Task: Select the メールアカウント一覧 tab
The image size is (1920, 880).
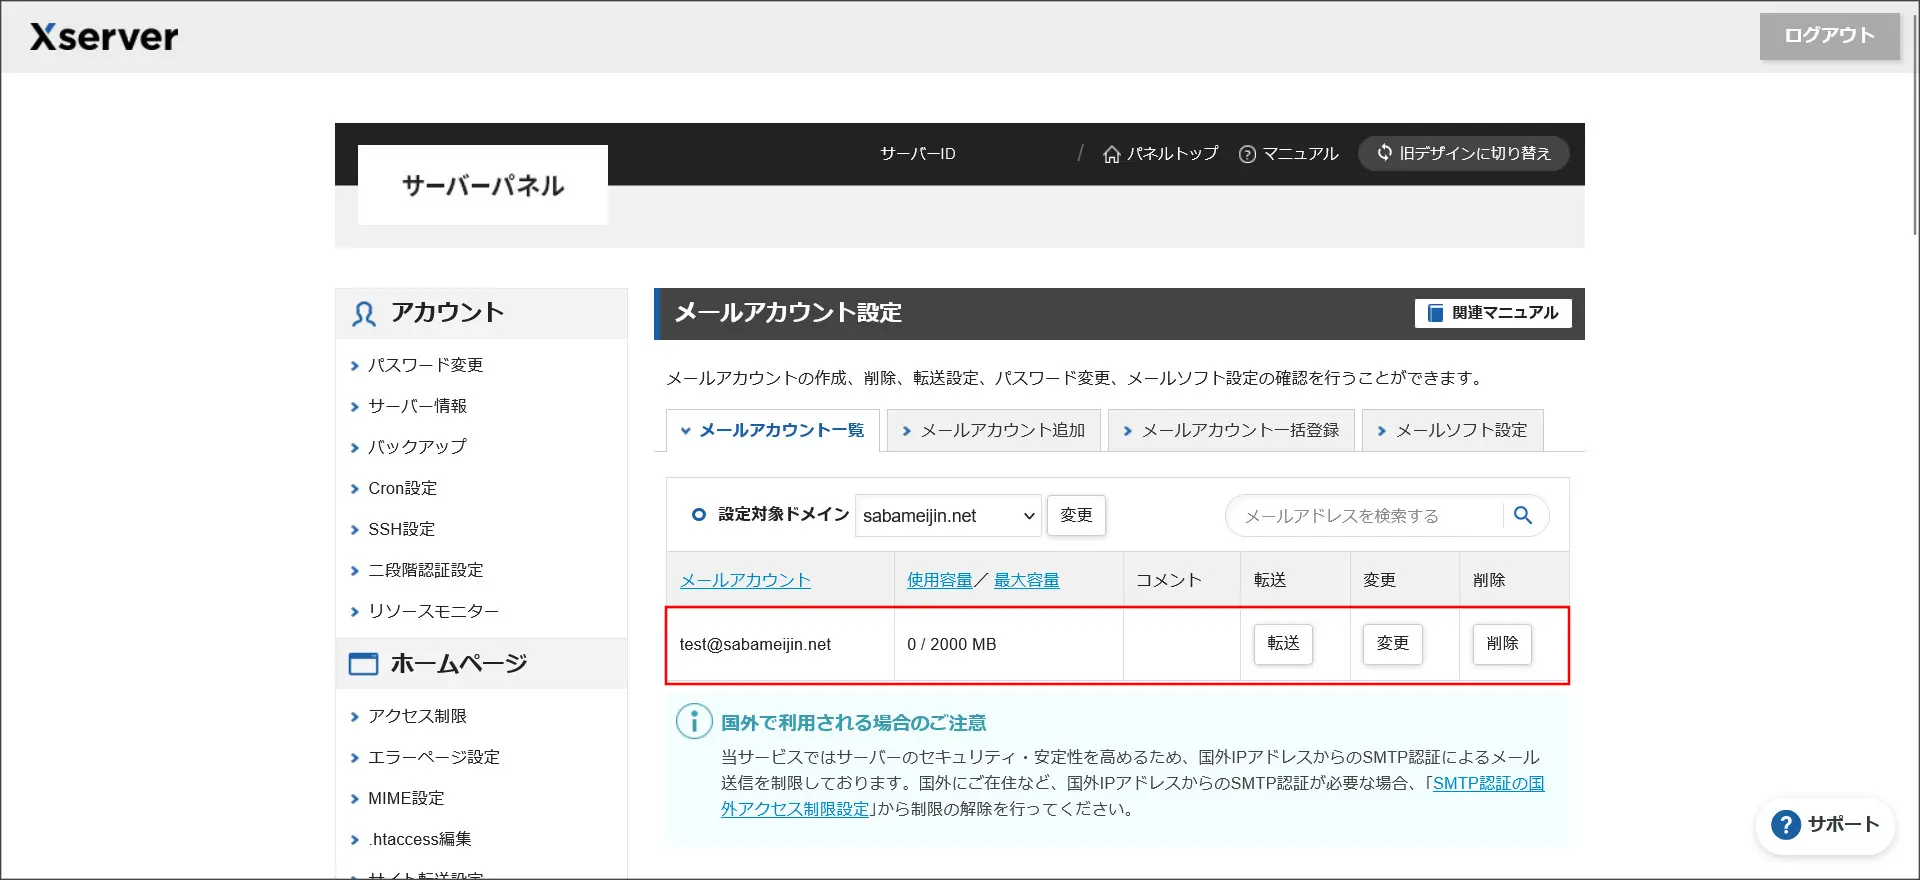Action: tap(772, 430)
